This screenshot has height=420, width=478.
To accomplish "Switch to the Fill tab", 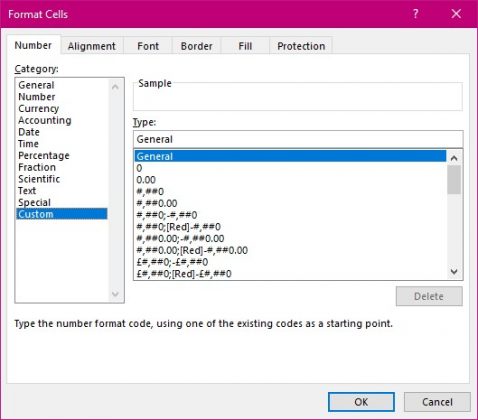I will tap(245, 46).
